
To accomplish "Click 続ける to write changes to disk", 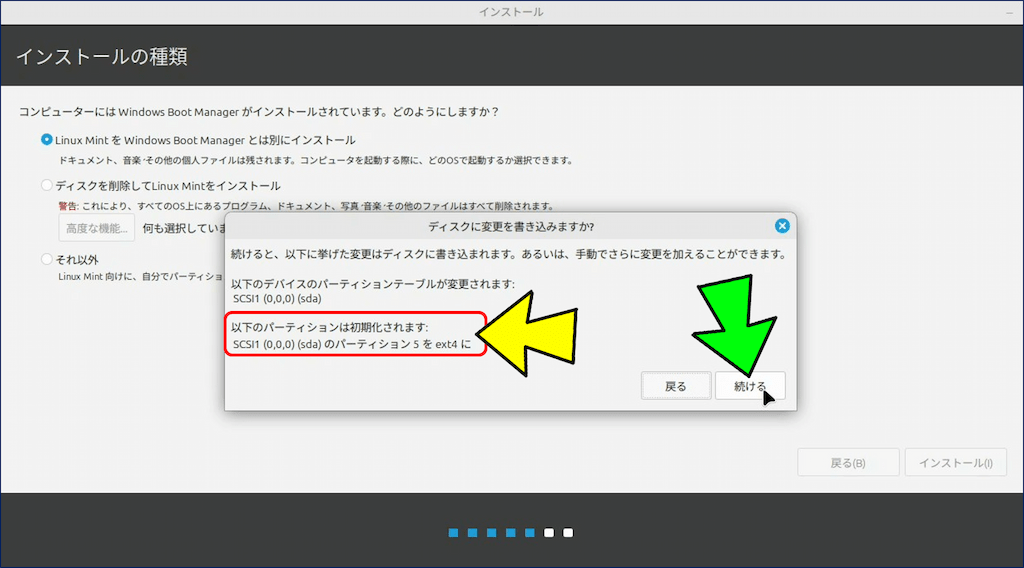I will [750, 386].
